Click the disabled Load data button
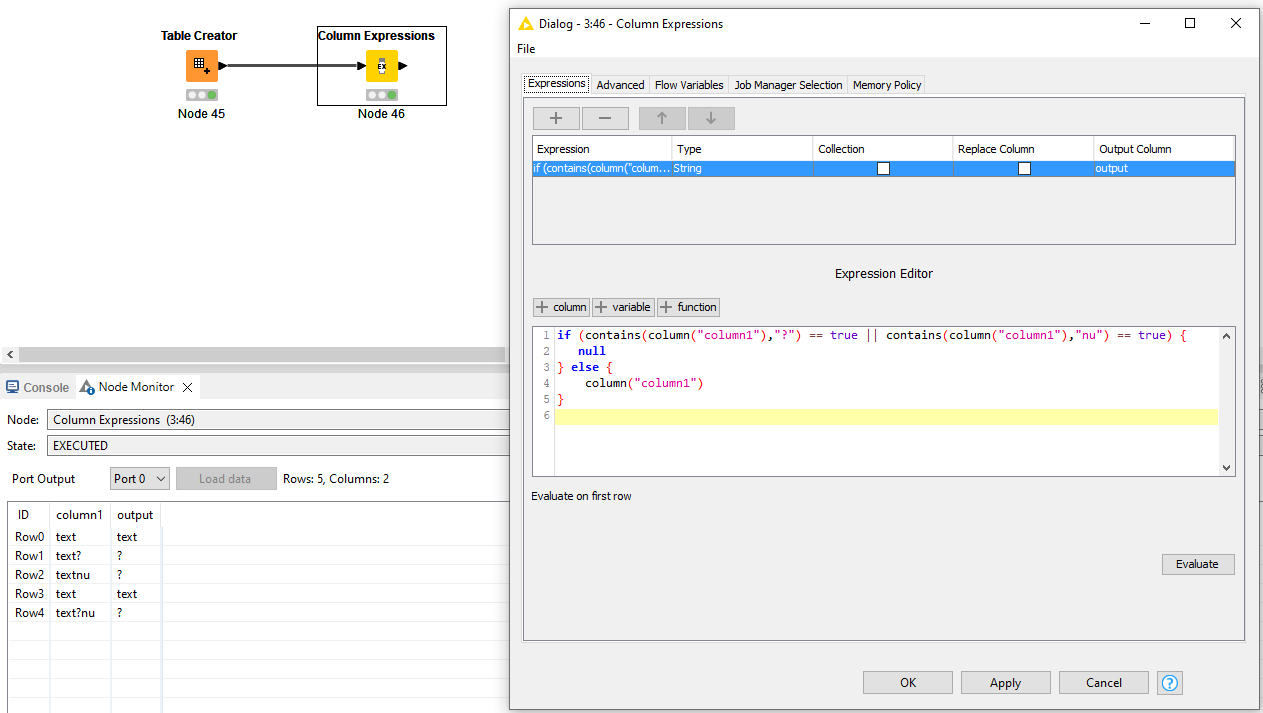 (226, 479)
